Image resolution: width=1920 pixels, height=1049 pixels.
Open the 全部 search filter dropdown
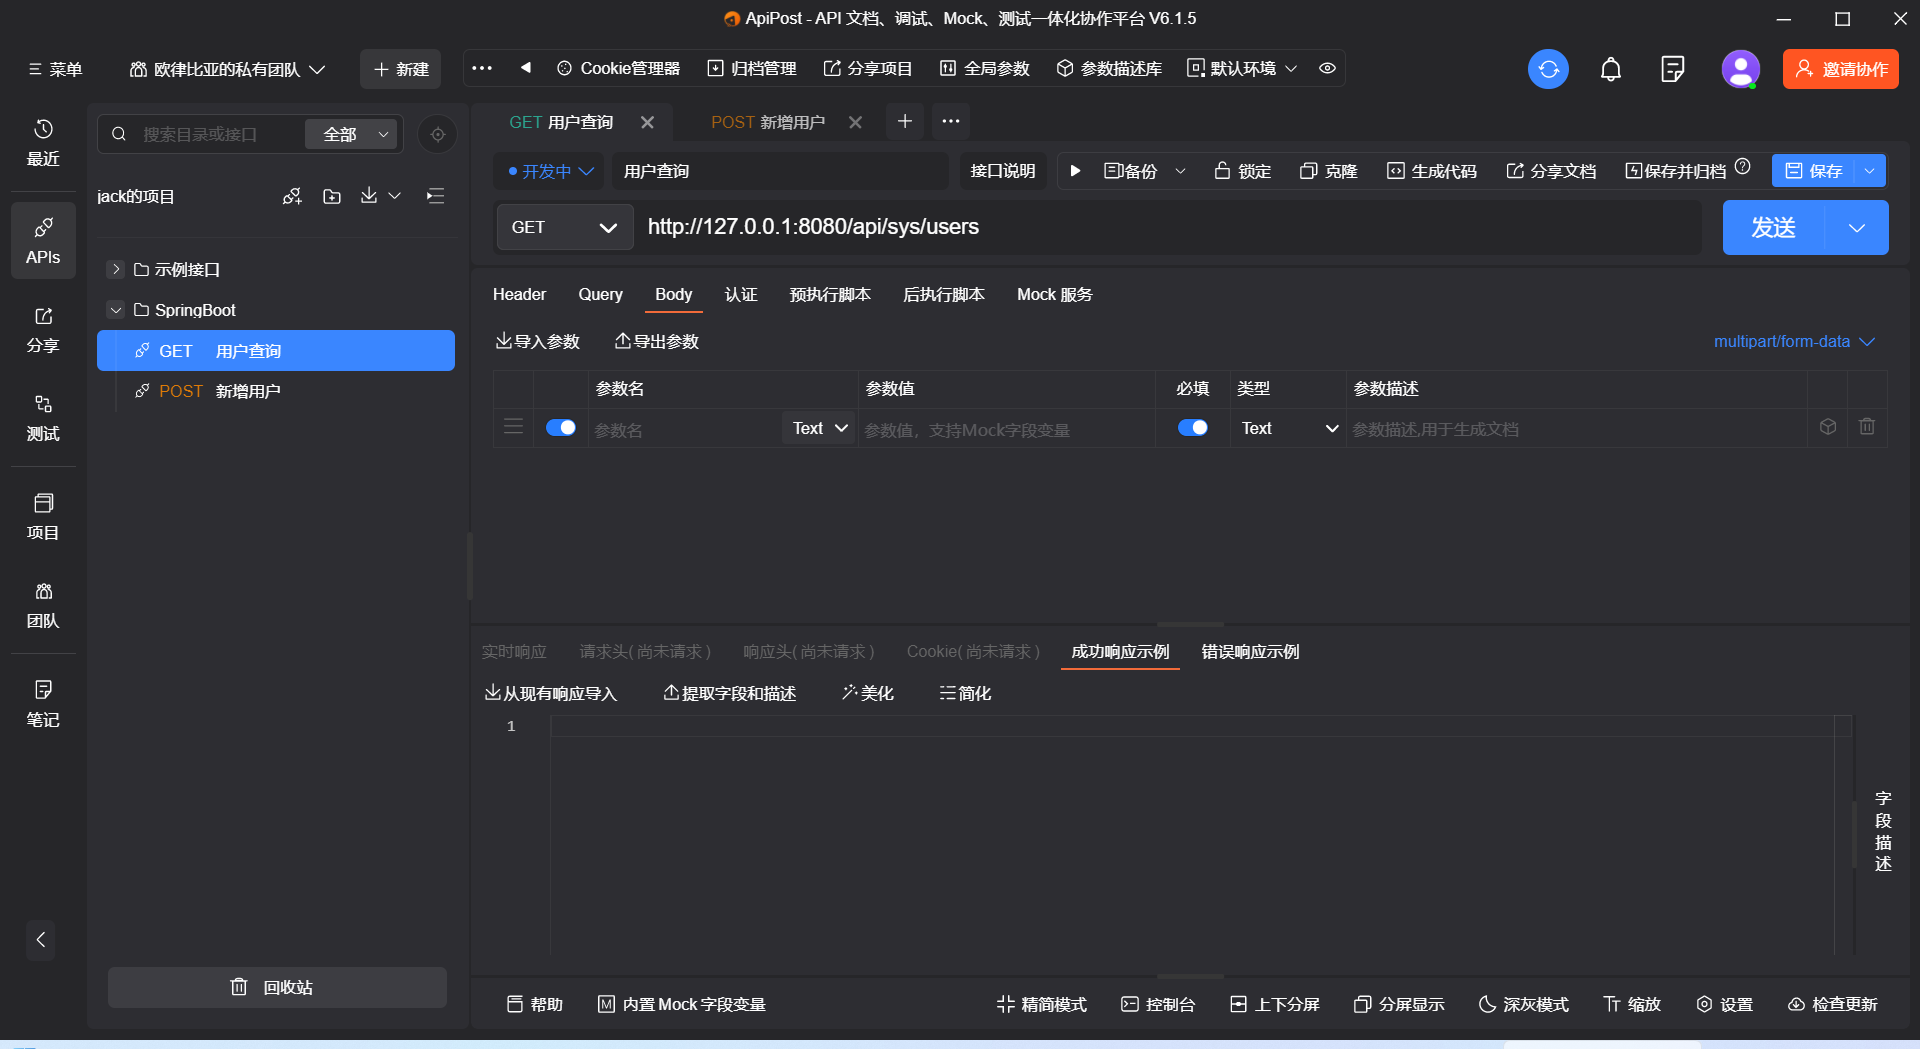pyautogui.click(x=352, y=134)
